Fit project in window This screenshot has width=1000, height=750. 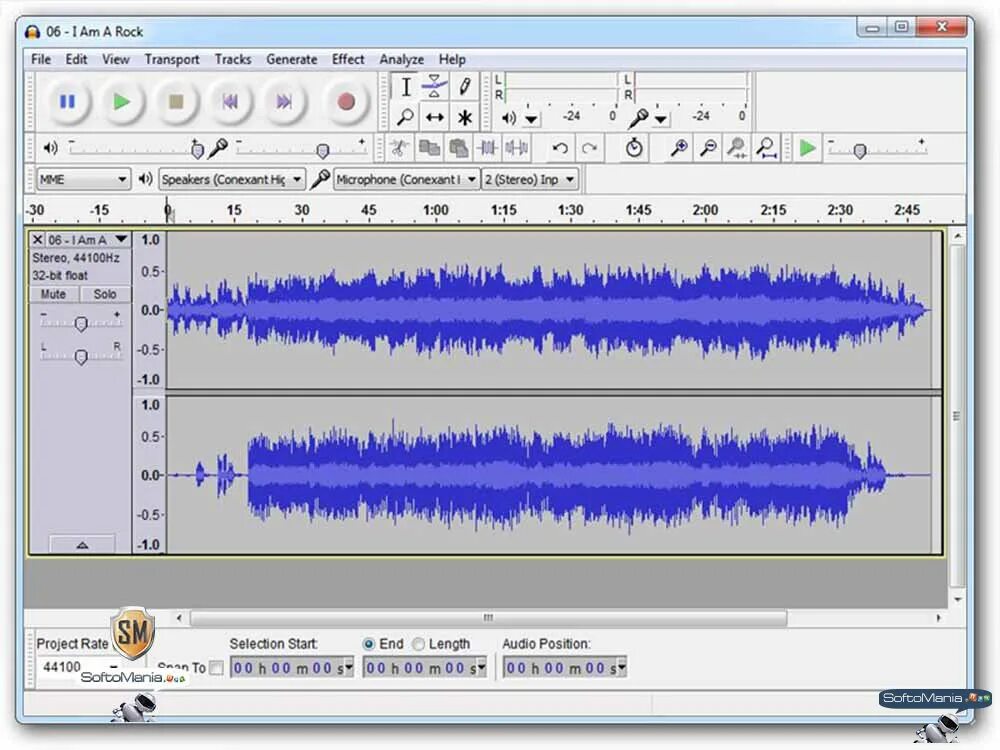(767, 149)
